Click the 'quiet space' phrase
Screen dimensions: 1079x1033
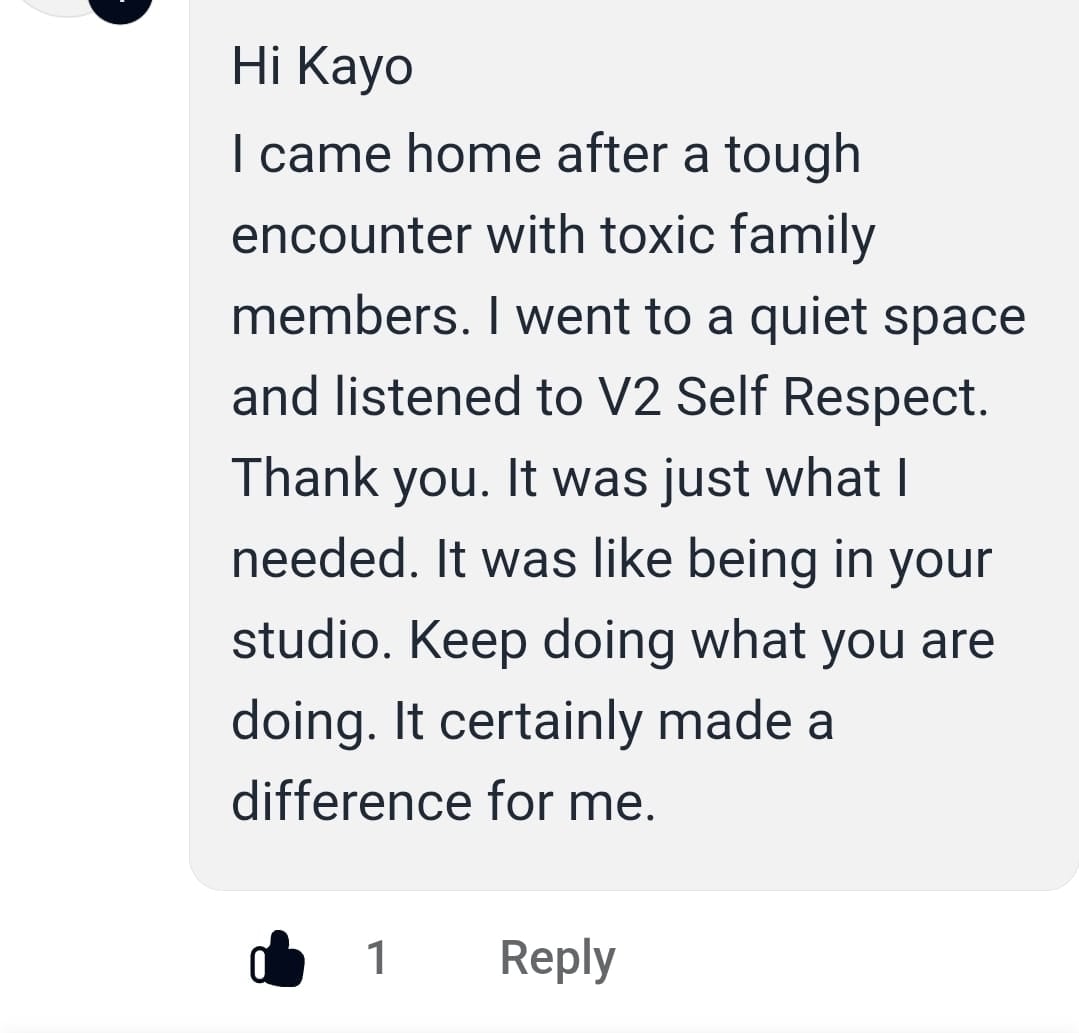(x=888, y=318)
